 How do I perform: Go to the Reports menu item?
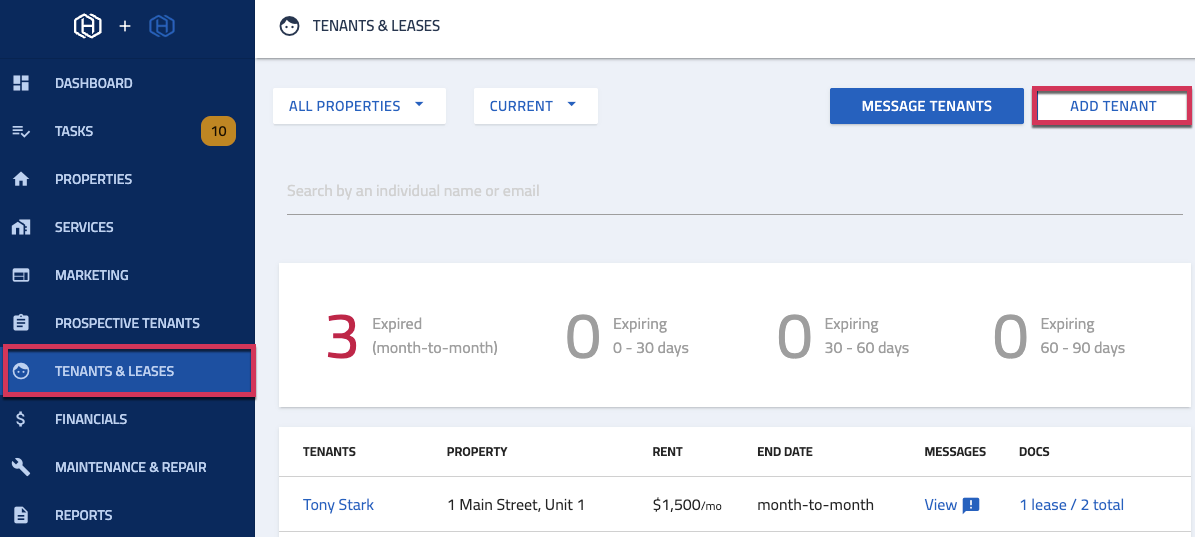click(83, 515)
